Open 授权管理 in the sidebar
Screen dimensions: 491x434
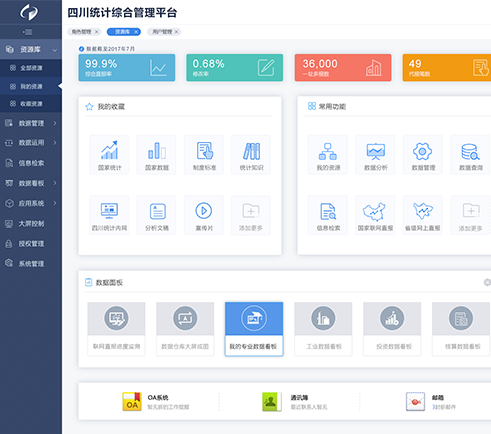pyautogui.click(x=31, y=244)
